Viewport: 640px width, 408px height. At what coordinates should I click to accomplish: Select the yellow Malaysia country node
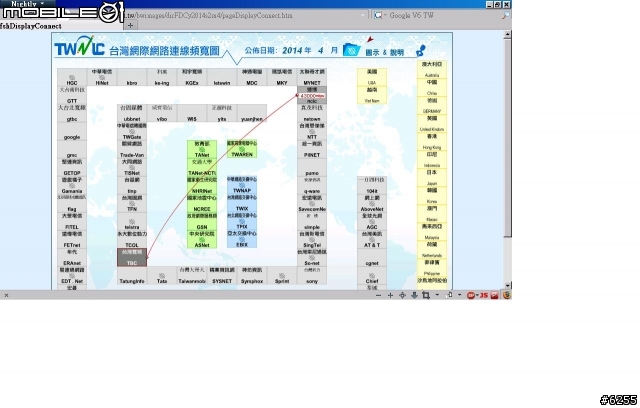click(432, 231)
